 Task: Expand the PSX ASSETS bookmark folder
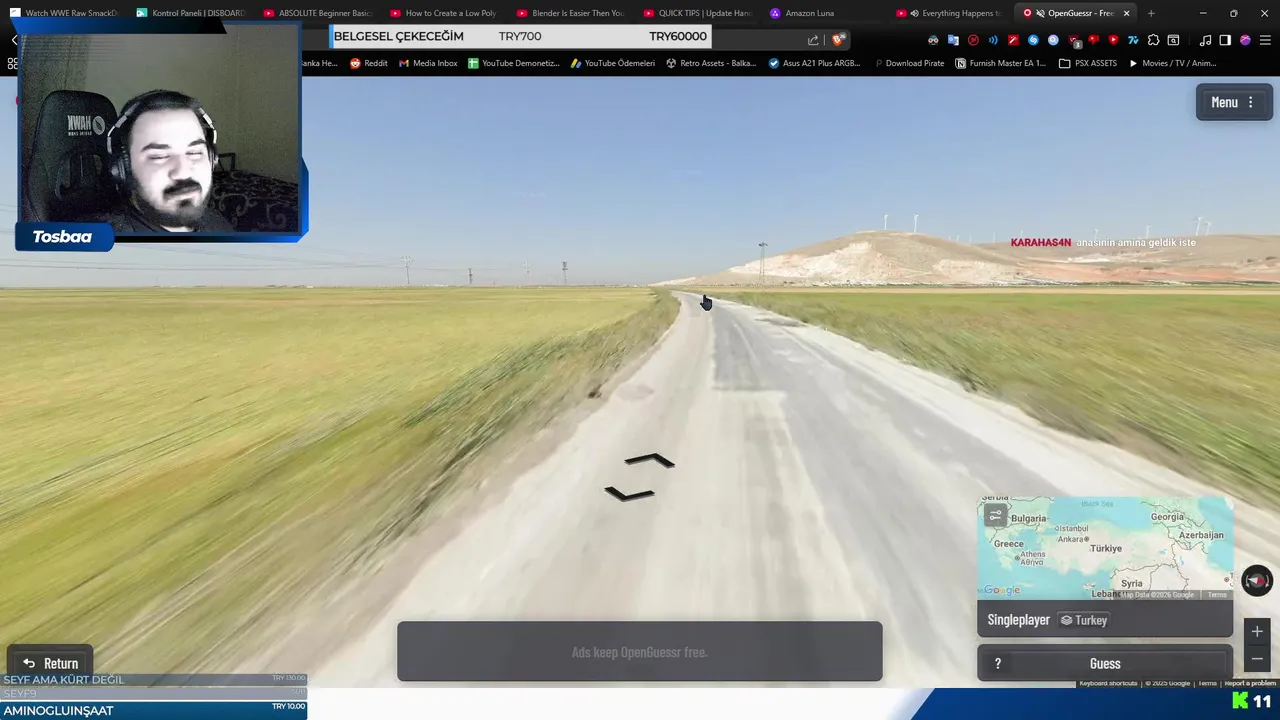1088,63
